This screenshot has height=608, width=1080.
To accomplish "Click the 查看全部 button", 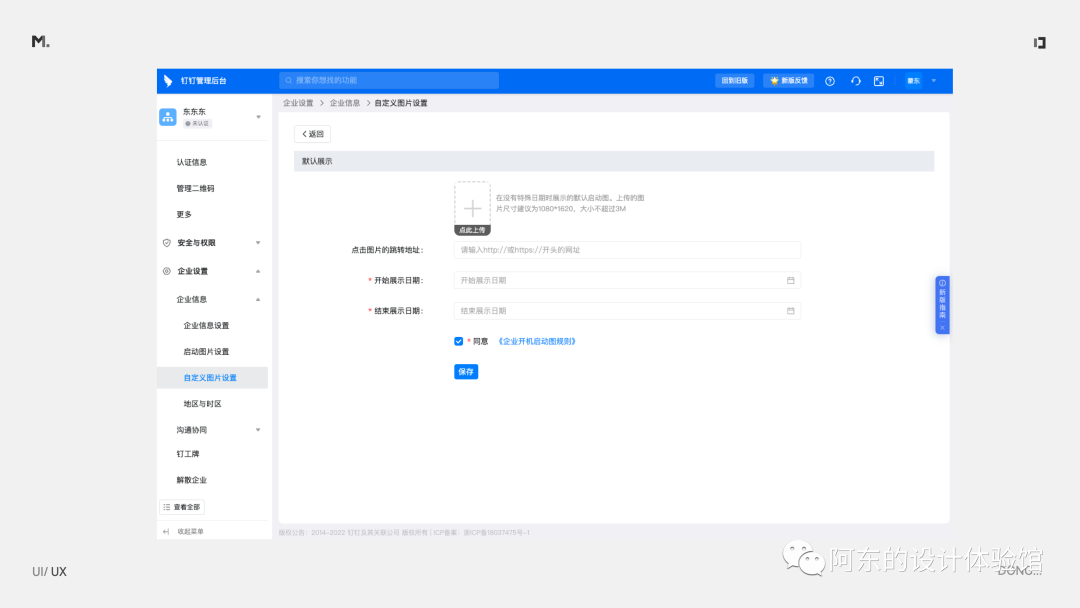I will [182, 507].
